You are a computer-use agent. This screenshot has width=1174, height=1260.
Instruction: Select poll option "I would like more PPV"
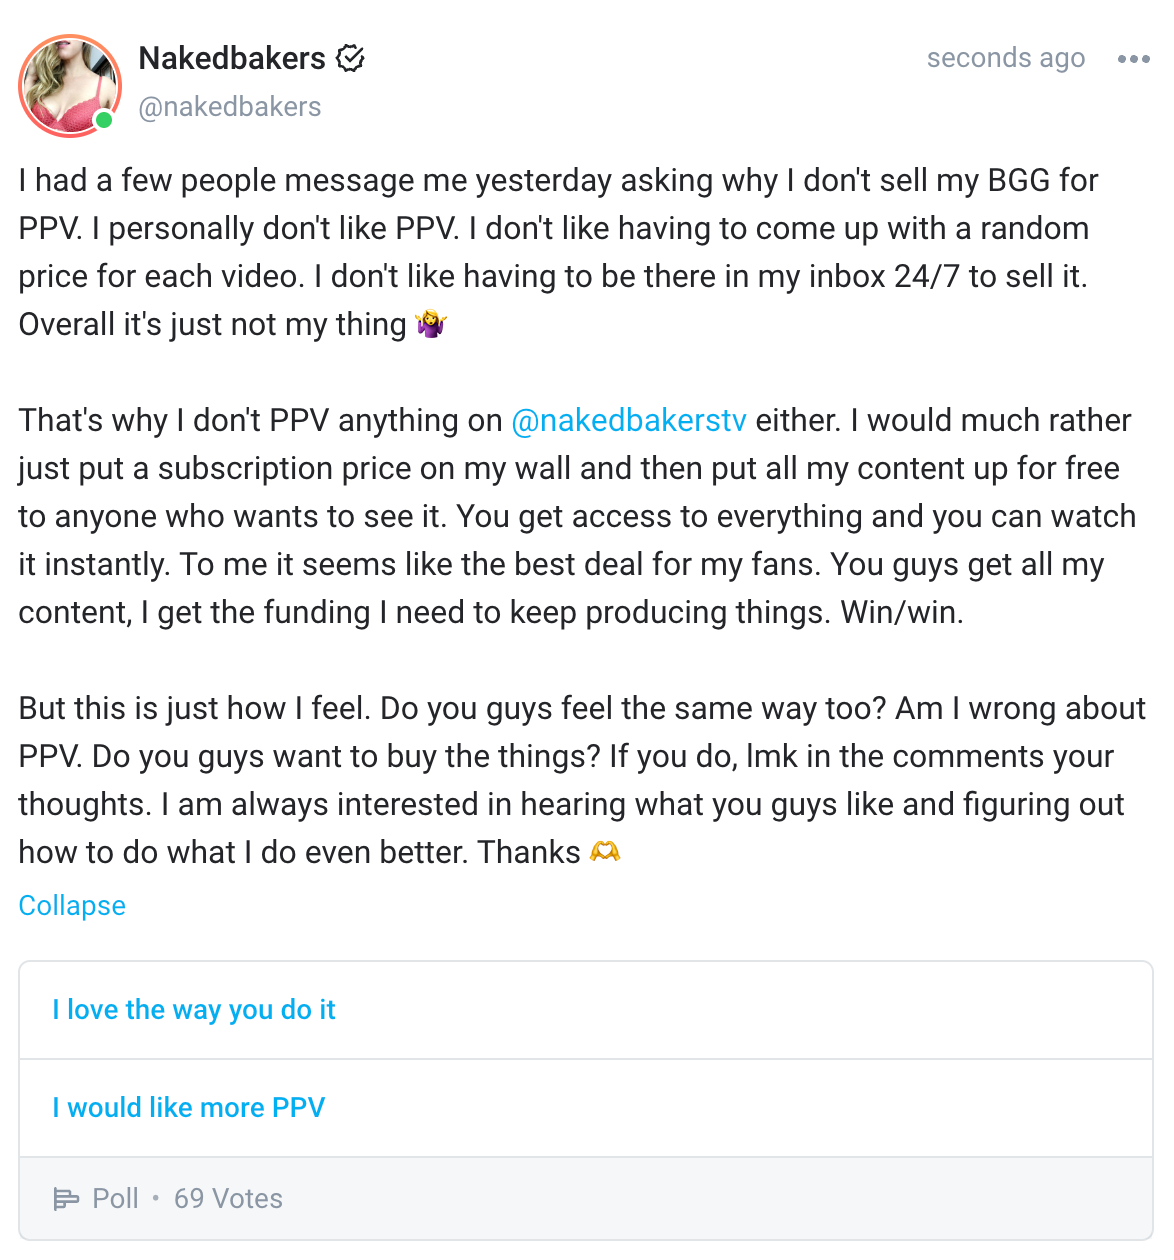tap(189, 1108)
